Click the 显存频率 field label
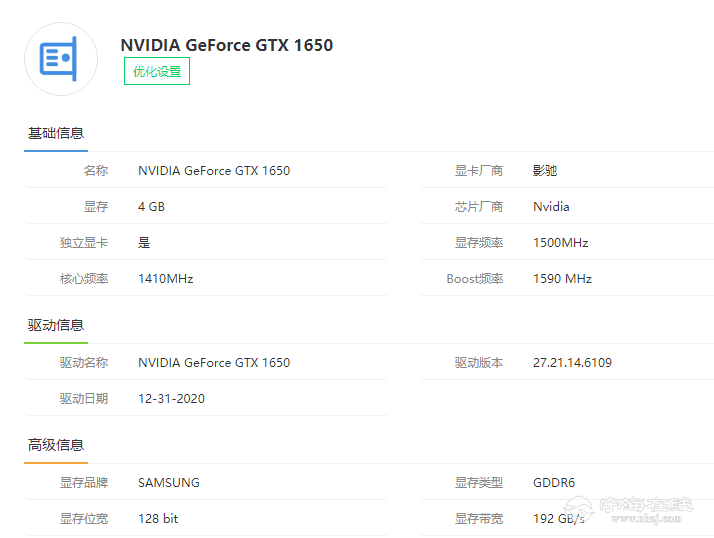The image size is (714, 538). pos(479,243)
